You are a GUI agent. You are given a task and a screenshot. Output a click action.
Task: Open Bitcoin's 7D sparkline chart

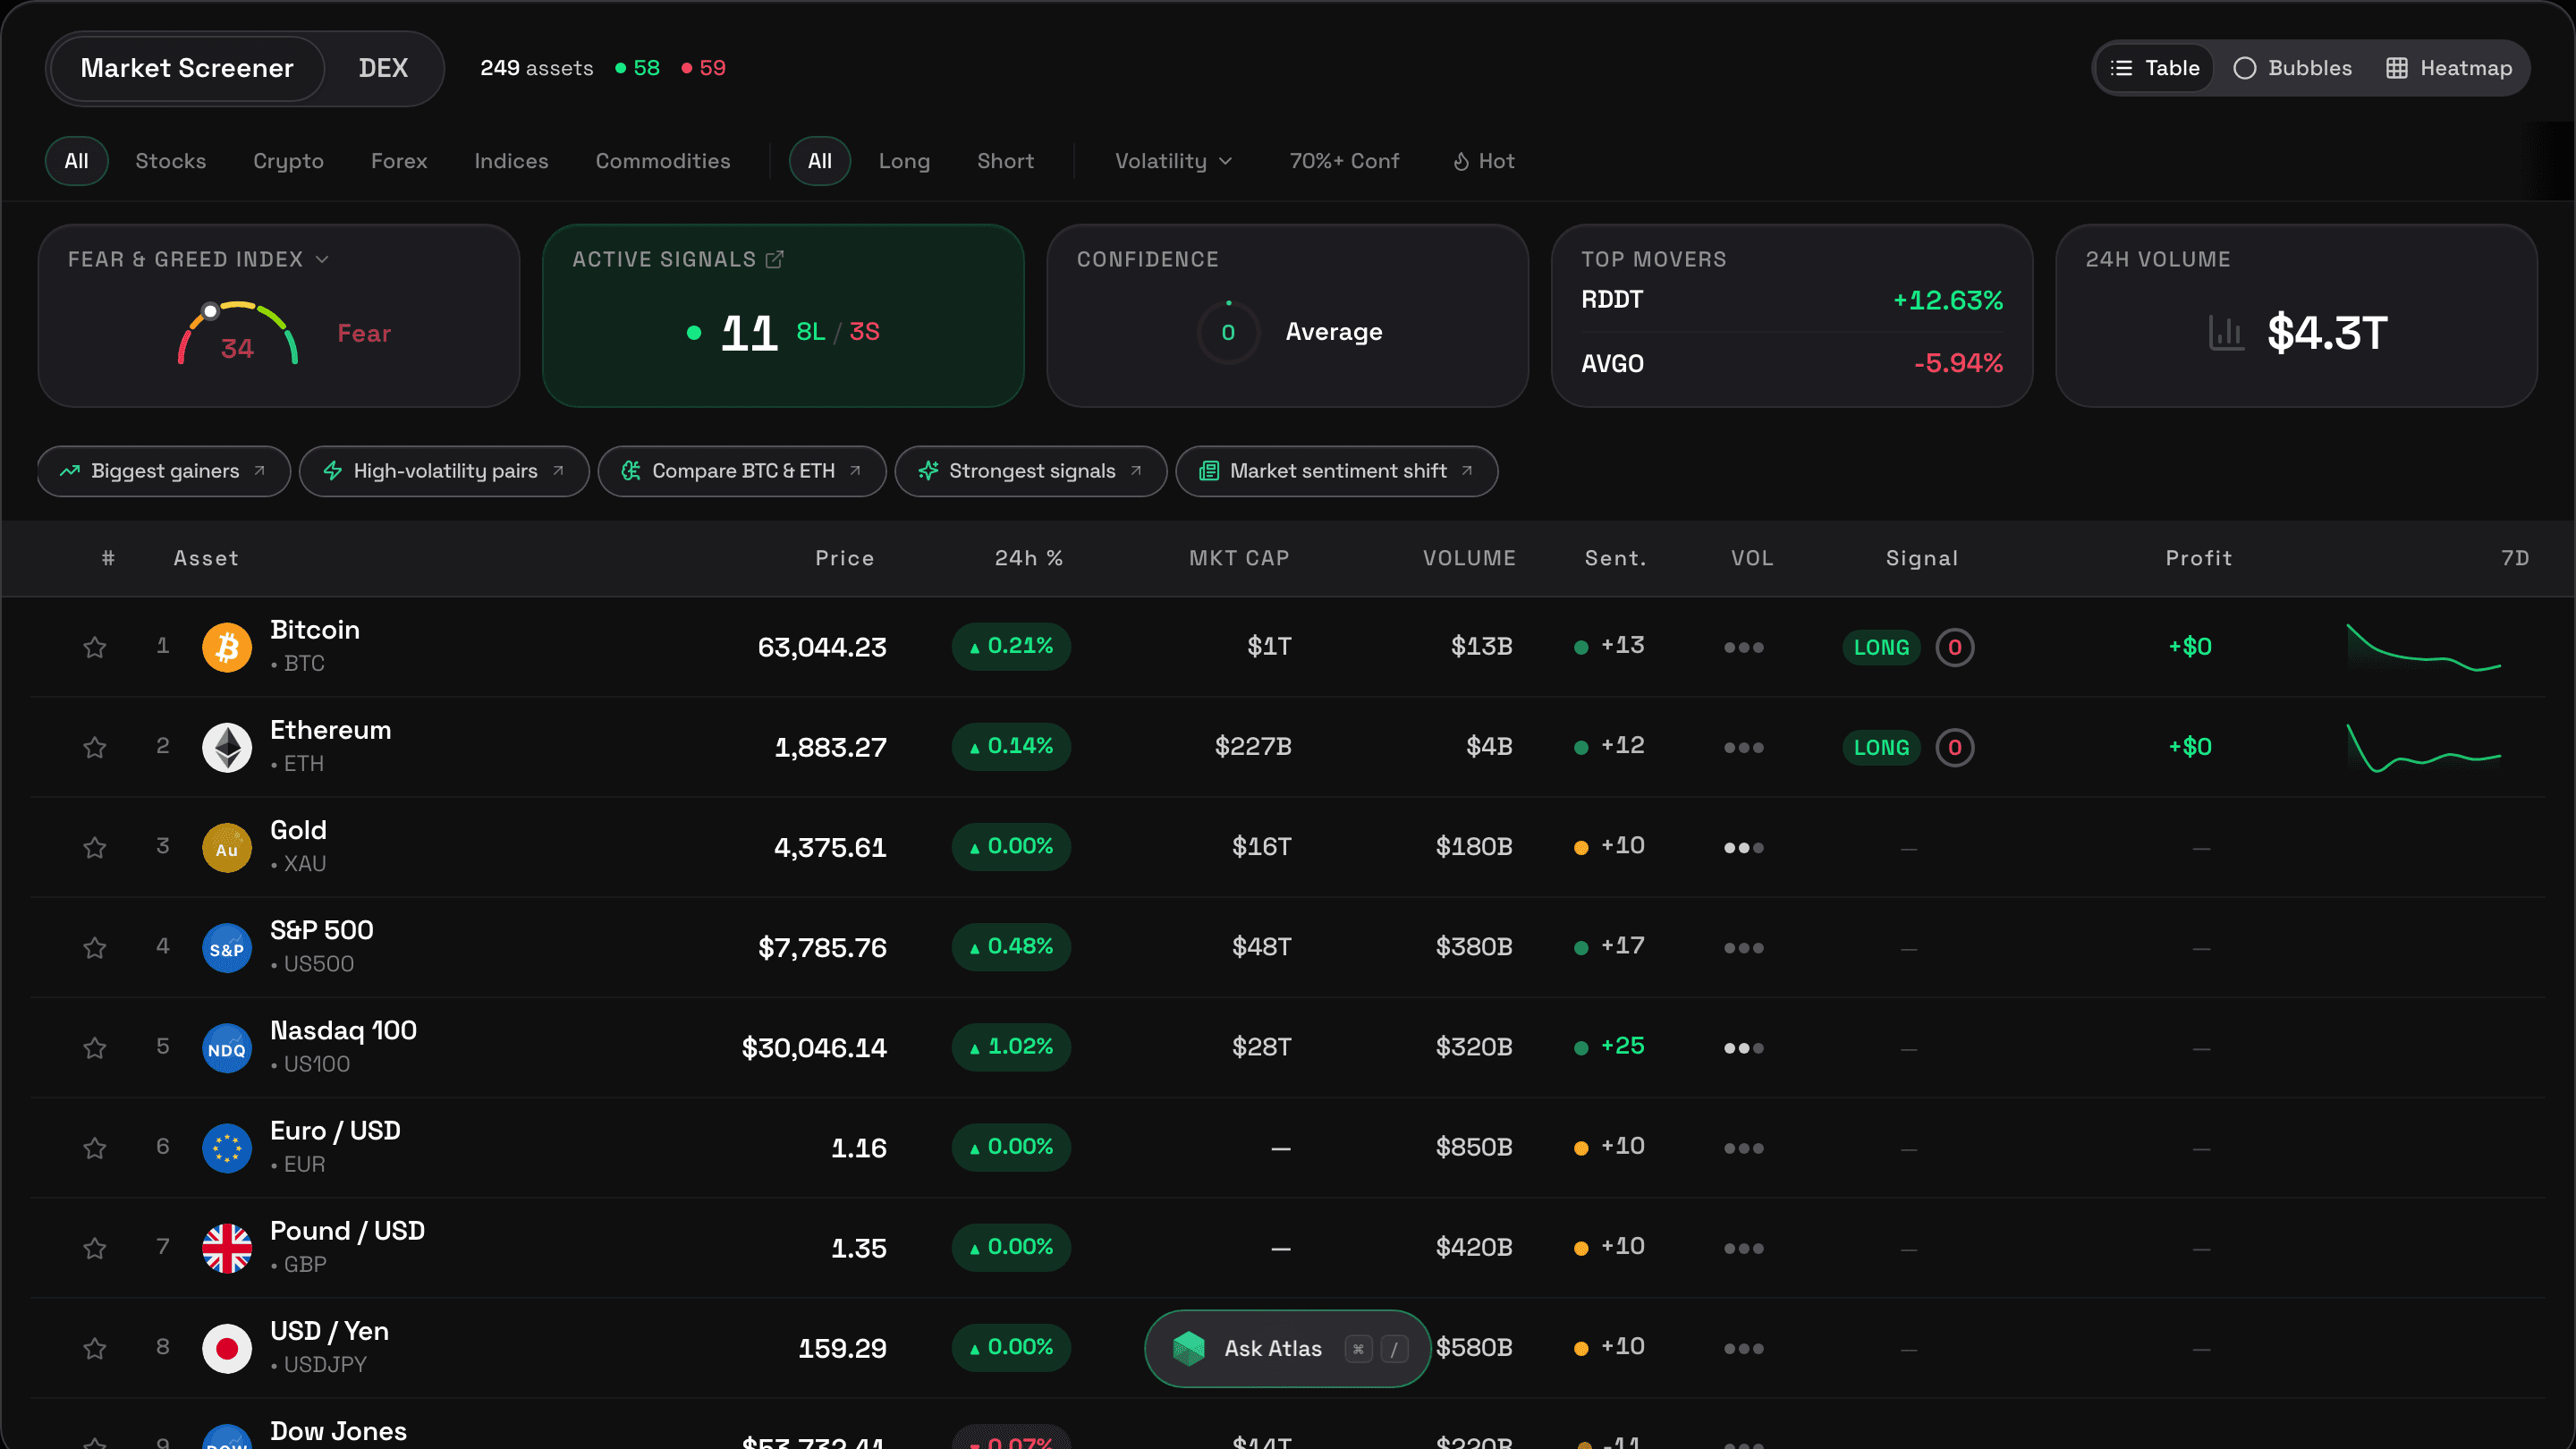pos(2424,647)
